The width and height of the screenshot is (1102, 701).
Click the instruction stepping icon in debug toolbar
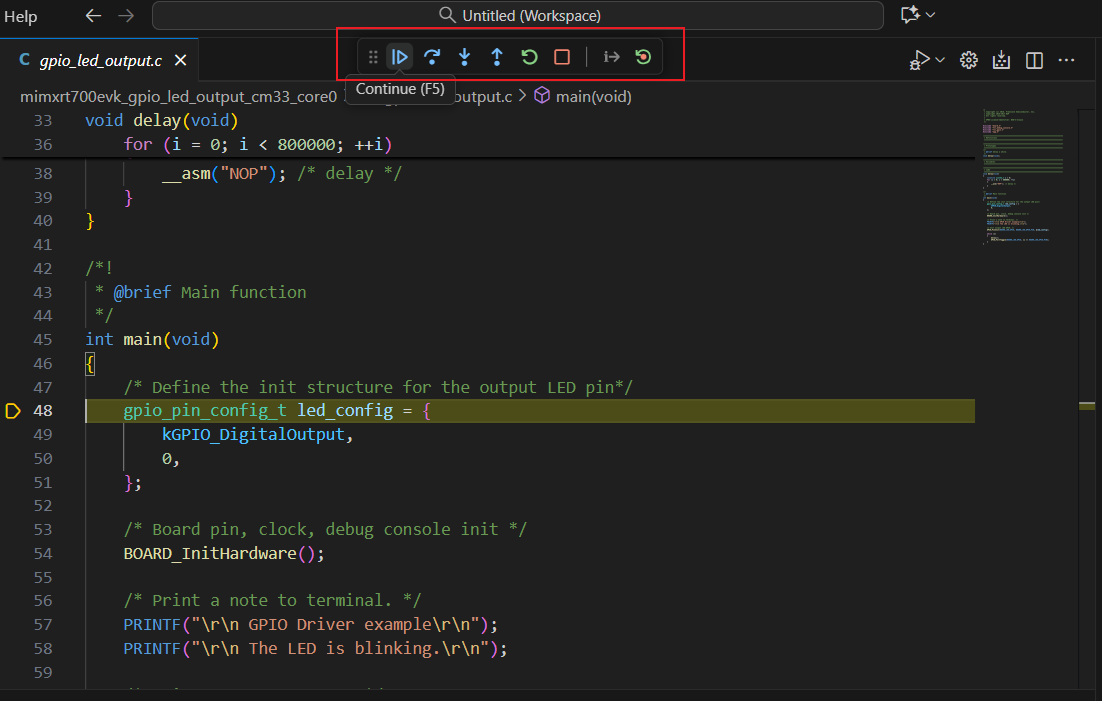point(611,57)
